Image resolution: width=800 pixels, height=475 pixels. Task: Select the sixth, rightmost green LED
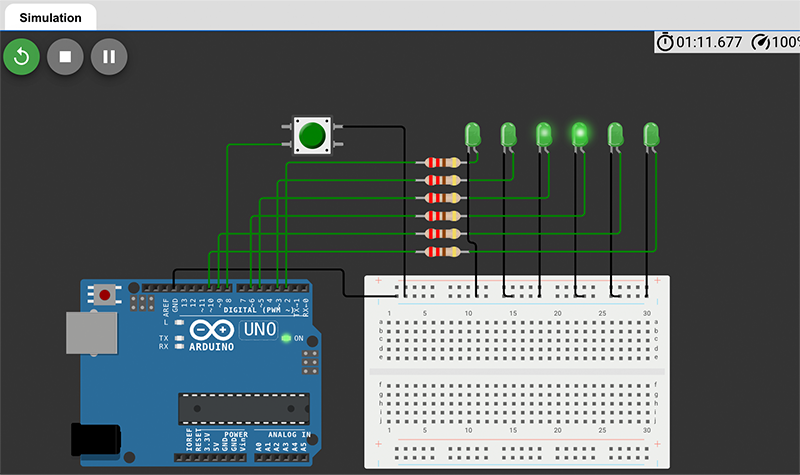(x=651, y=135)
